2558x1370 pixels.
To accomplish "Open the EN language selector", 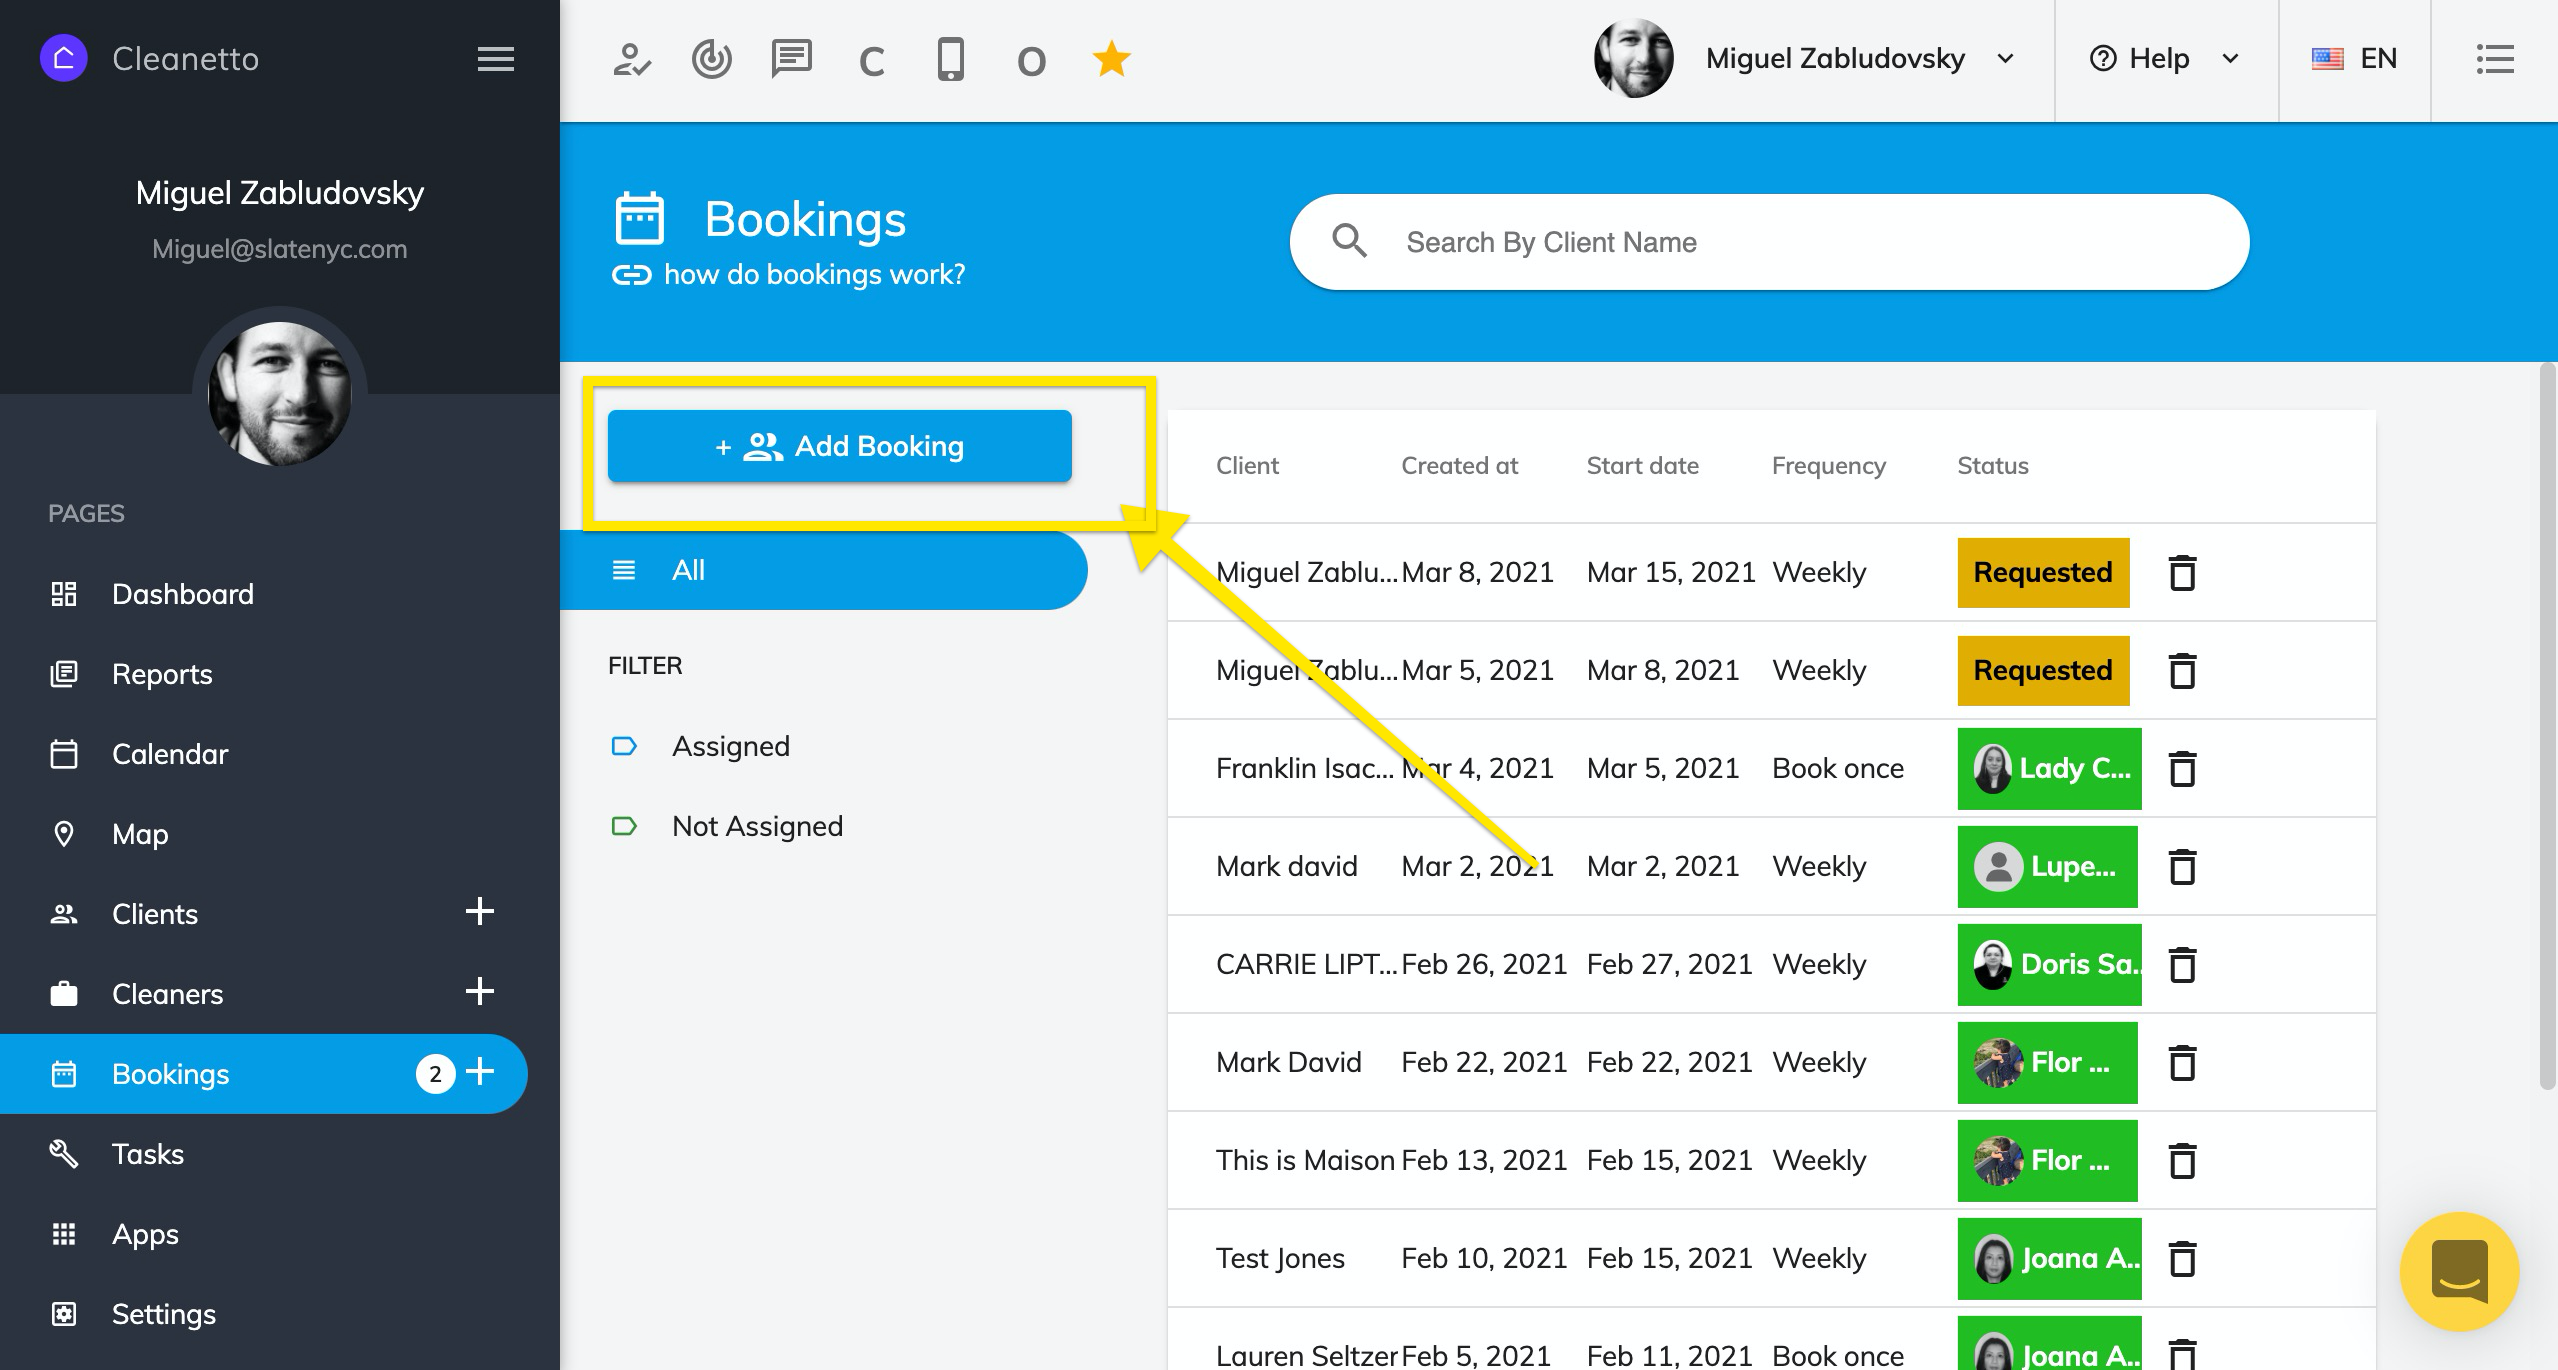I will click(2354, 59).
